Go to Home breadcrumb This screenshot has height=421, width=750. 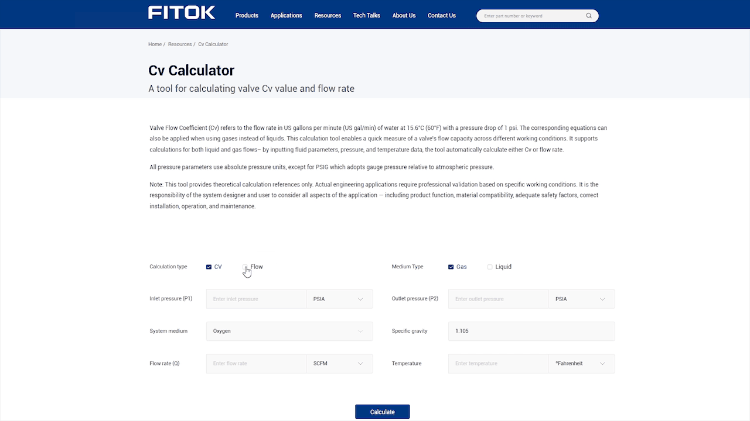155,44
